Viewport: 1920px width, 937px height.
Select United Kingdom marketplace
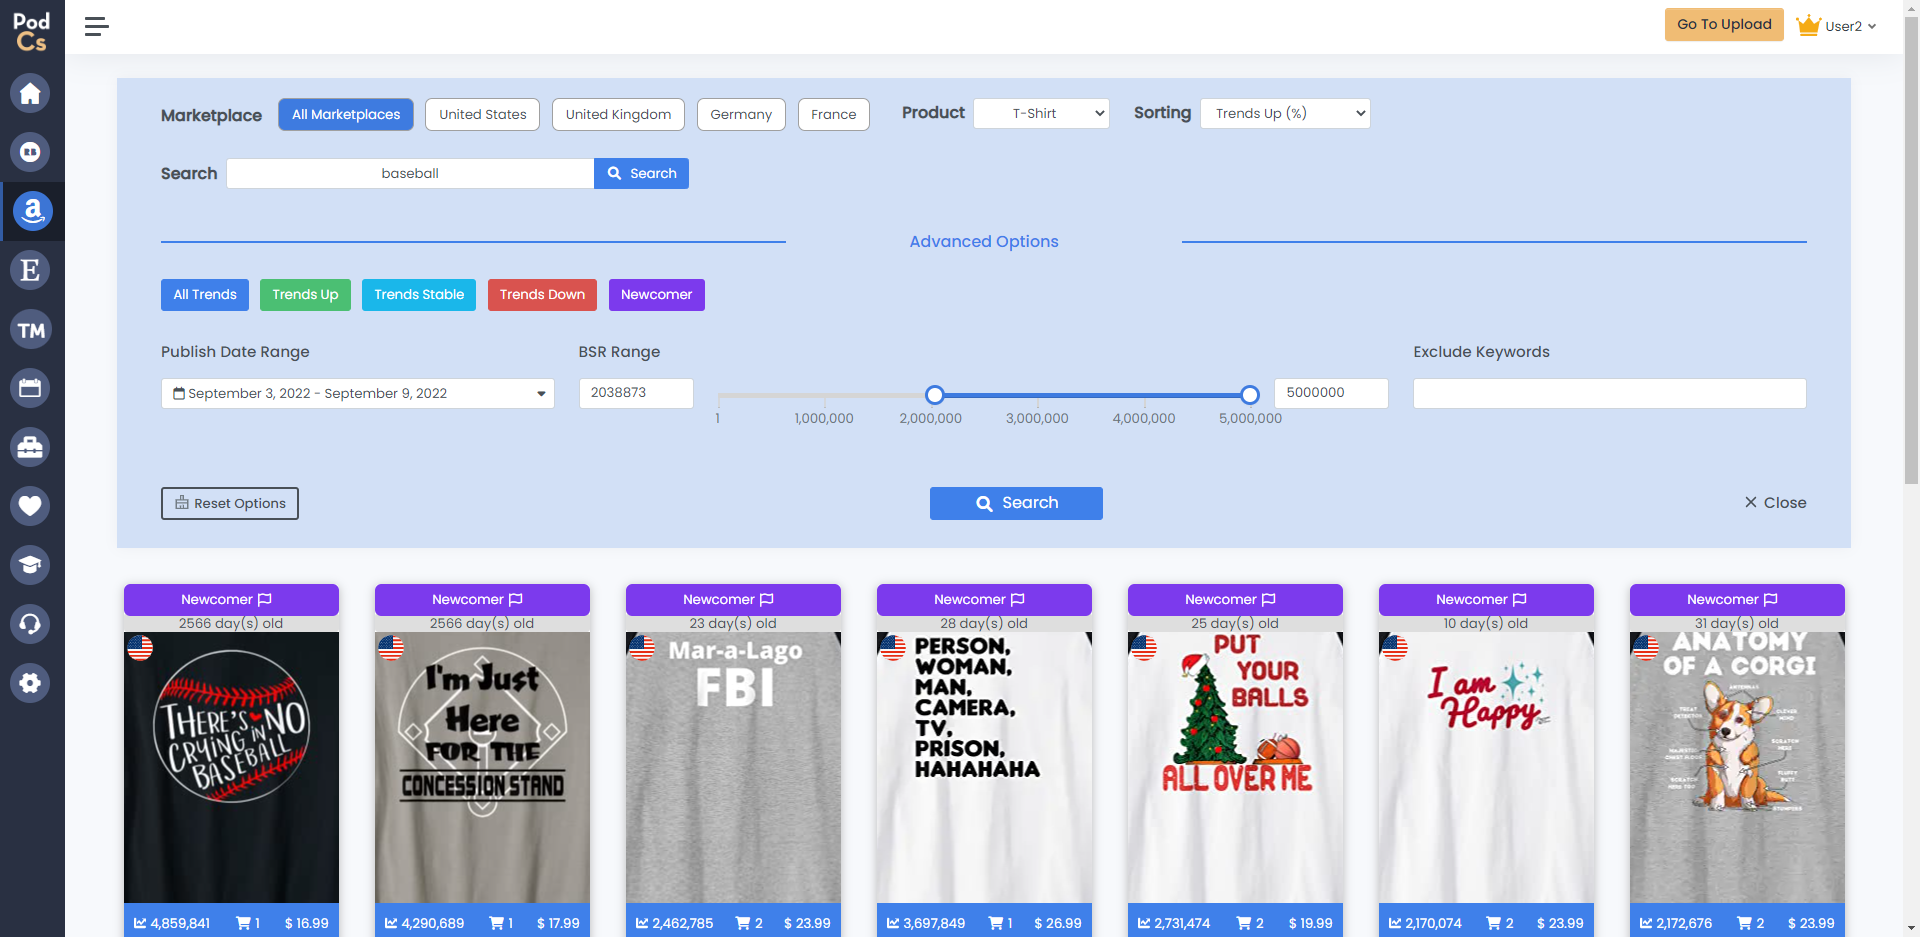pos(619,114)
